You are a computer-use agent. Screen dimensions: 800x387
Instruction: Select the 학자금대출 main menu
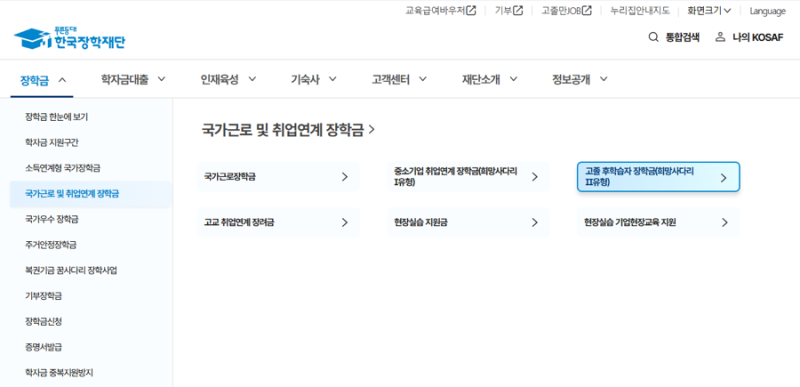click(125, 79)
